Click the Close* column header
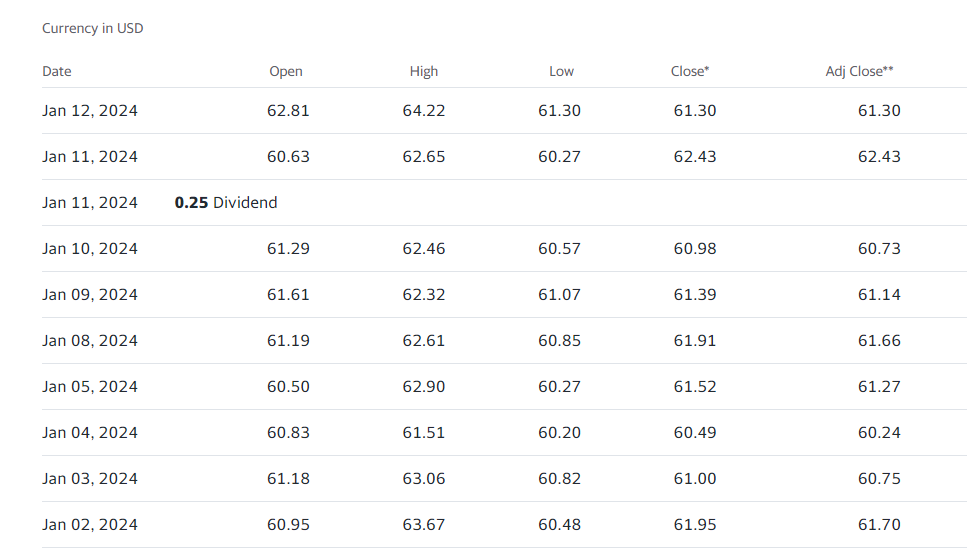The height and width of the screenshot is (550, 967). tap(690, 71)
